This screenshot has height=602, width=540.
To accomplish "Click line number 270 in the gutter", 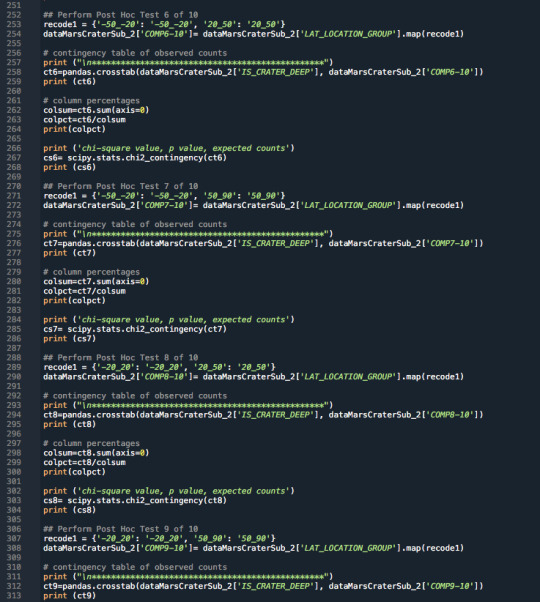I will (14, 186).
